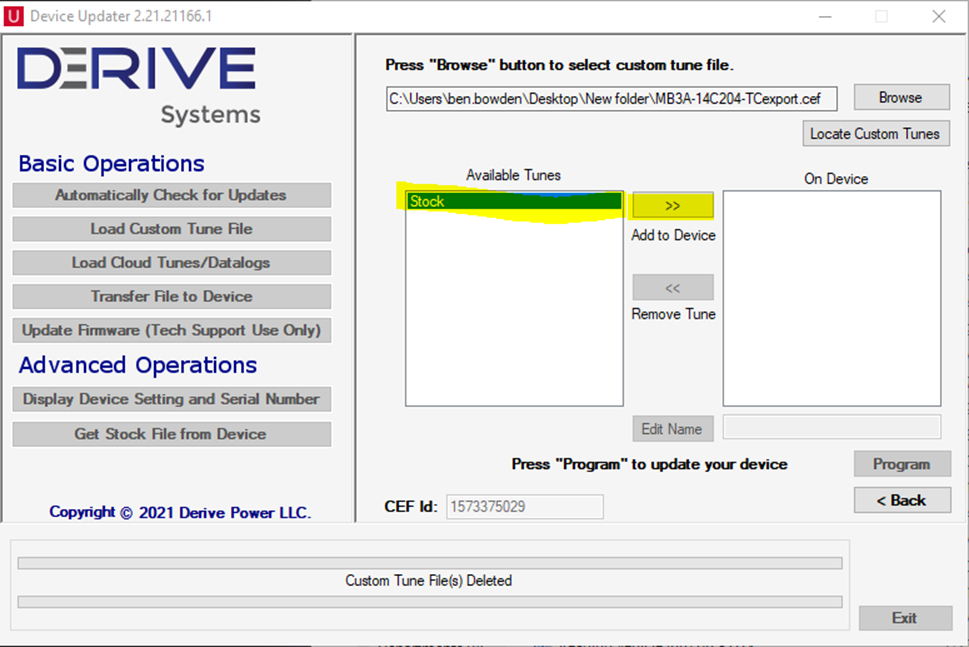
Task: Click Update Firmware (Tech Support Use Only)
Action: [x=171, y=330]
